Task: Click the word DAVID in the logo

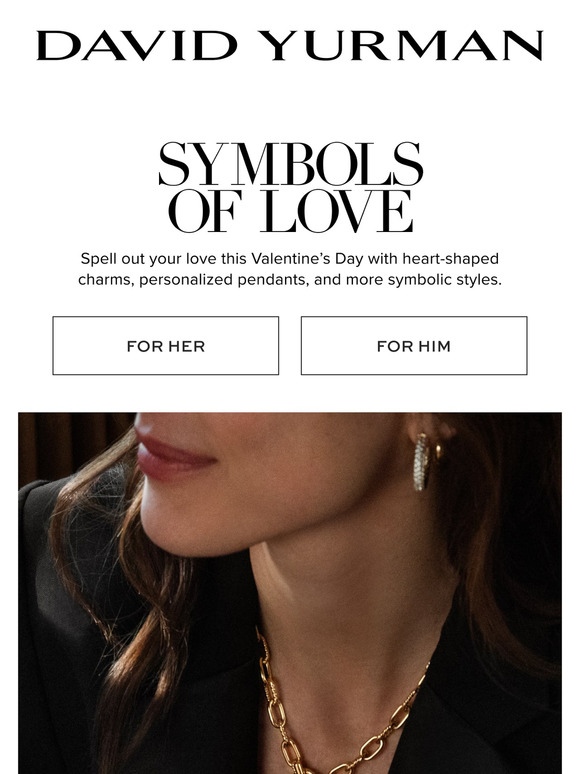Action: coord(137,45)
